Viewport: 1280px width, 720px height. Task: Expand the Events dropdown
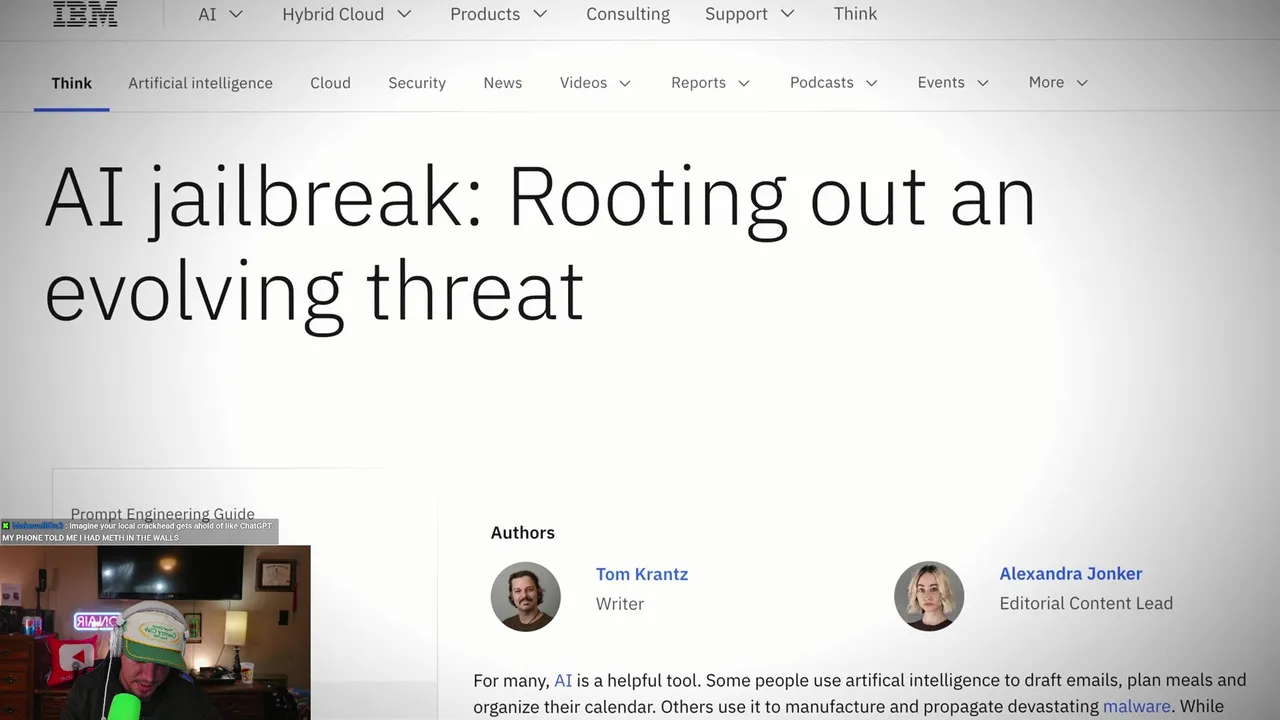[x=954, y=83]
